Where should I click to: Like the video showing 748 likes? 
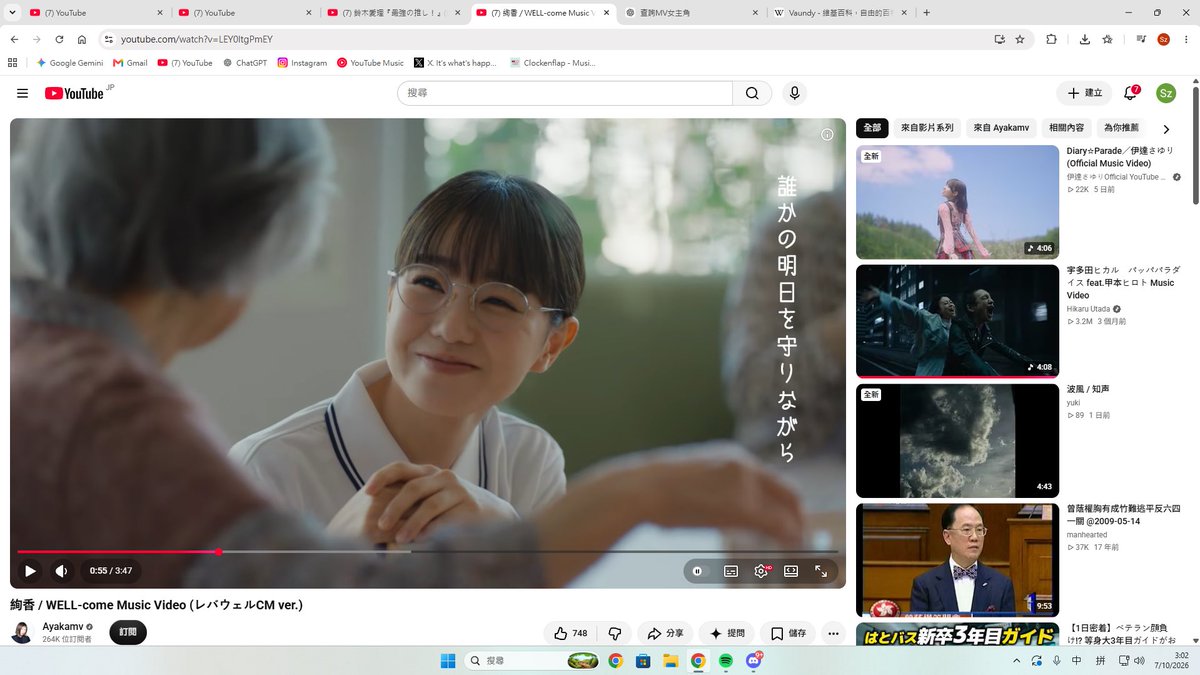tap(572, 633)
